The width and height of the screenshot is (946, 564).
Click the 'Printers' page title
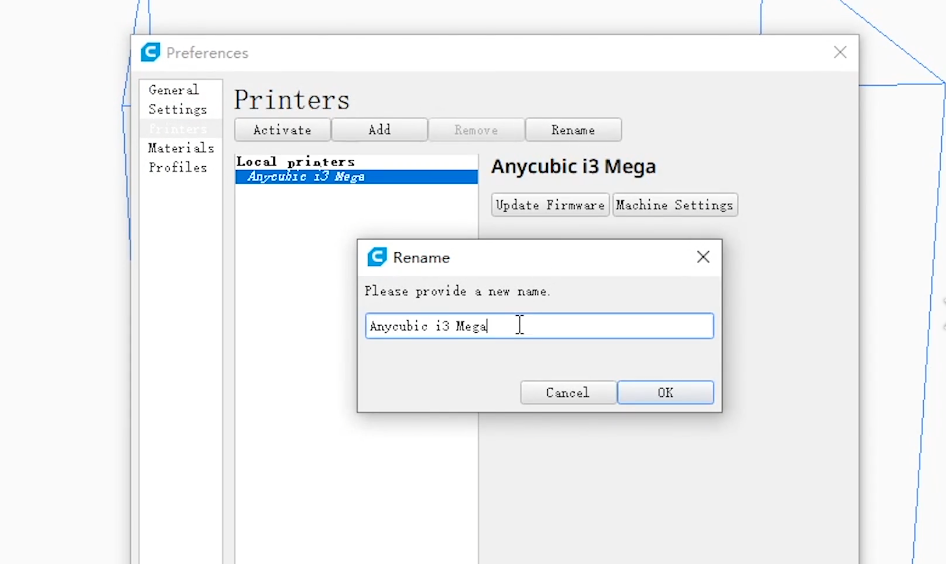pos(292,100)
